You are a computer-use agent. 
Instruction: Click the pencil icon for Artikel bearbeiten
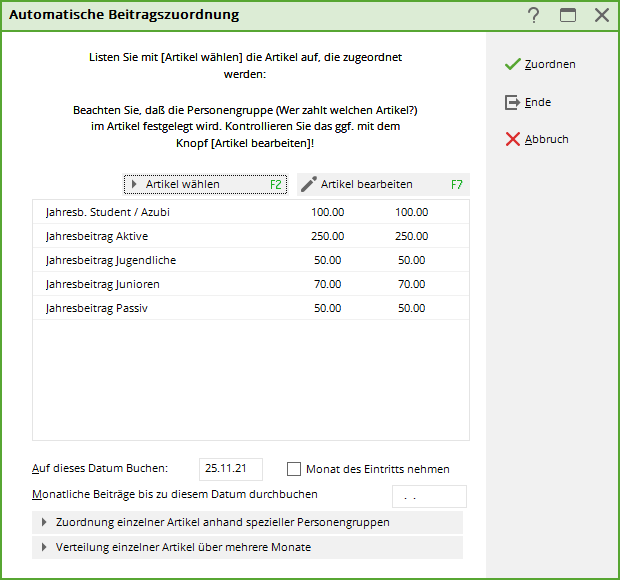309,184
